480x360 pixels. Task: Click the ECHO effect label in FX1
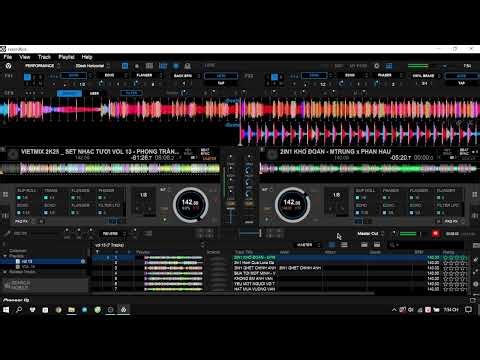point(109,75)
